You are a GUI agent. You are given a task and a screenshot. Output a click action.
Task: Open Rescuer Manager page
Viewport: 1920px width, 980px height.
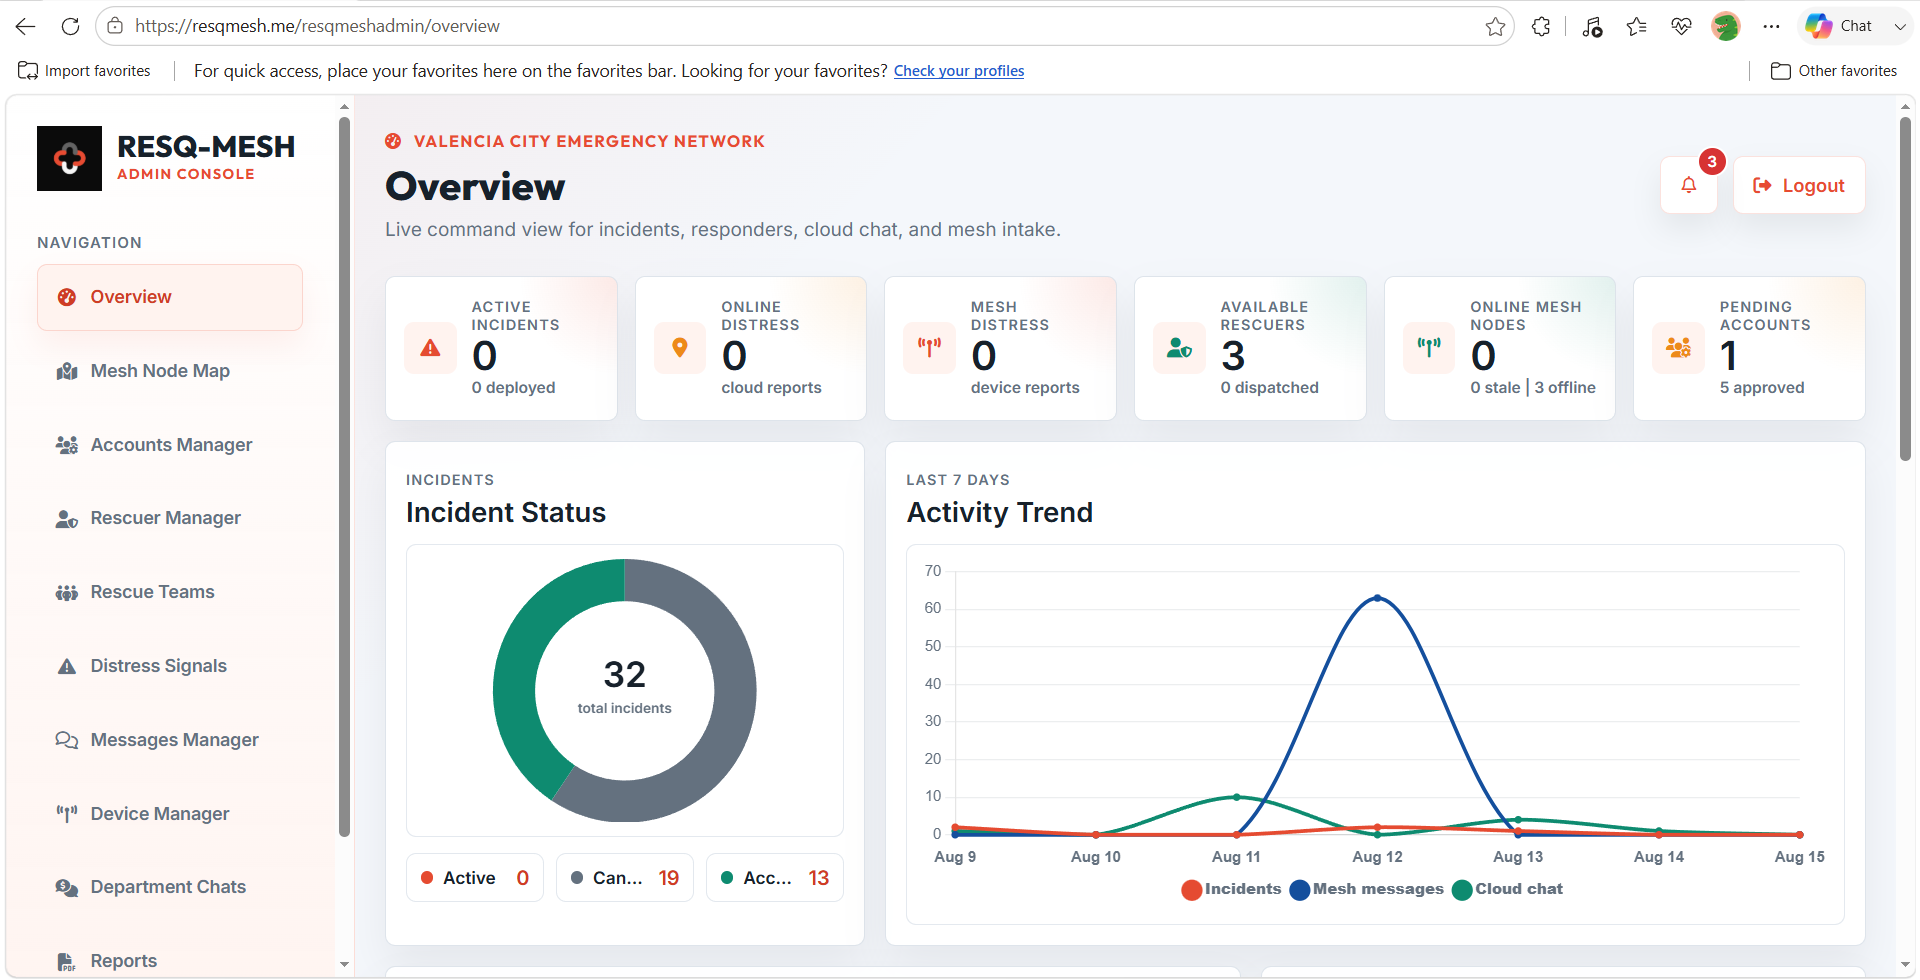click(170, 518)
